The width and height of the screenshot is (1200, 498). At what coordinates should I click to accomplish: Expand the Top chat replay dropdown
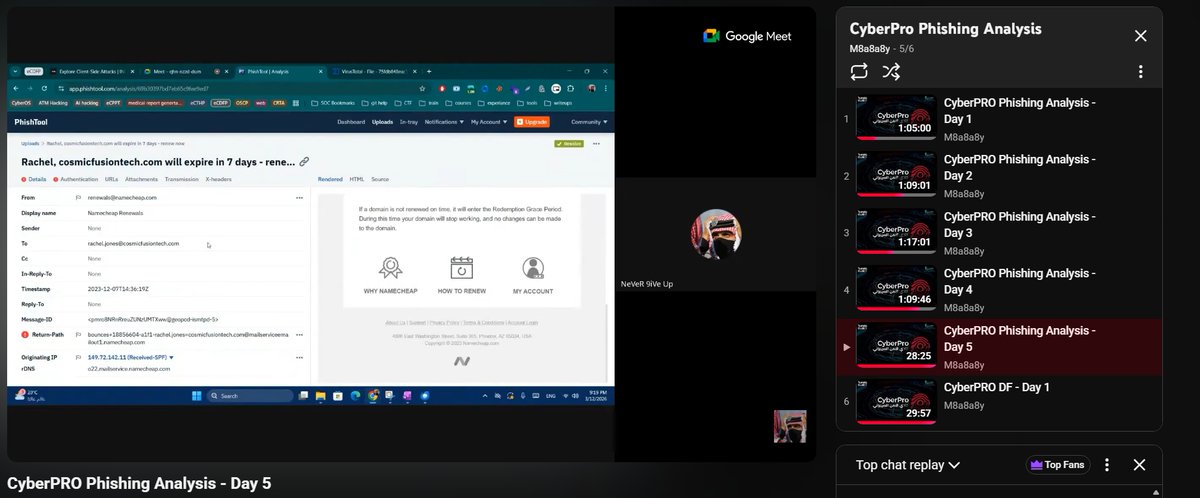point(907,465)
